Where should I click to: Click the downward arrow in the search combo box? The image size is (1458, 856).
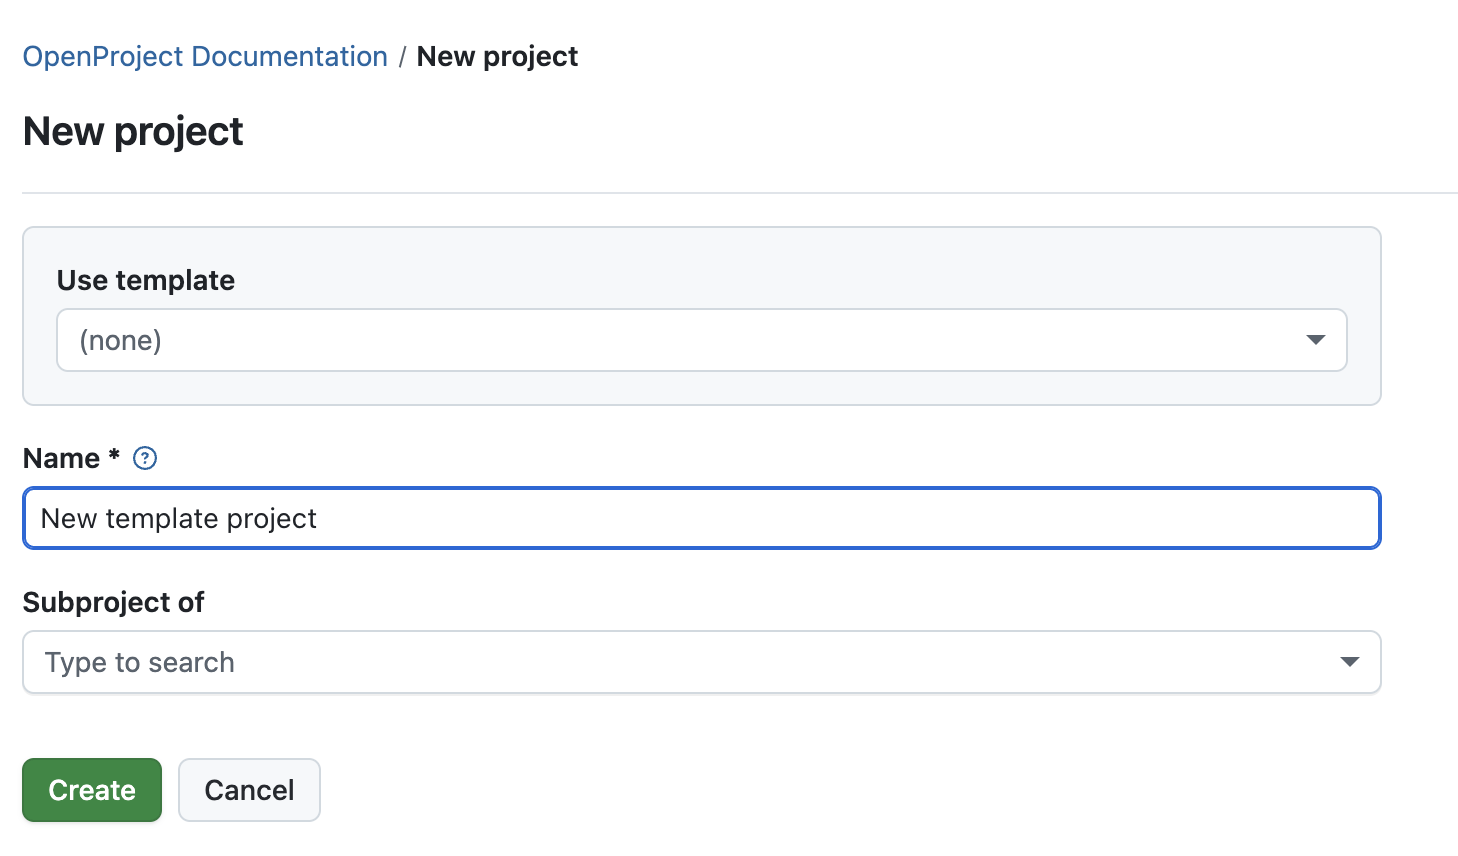tap(1349, 662)
